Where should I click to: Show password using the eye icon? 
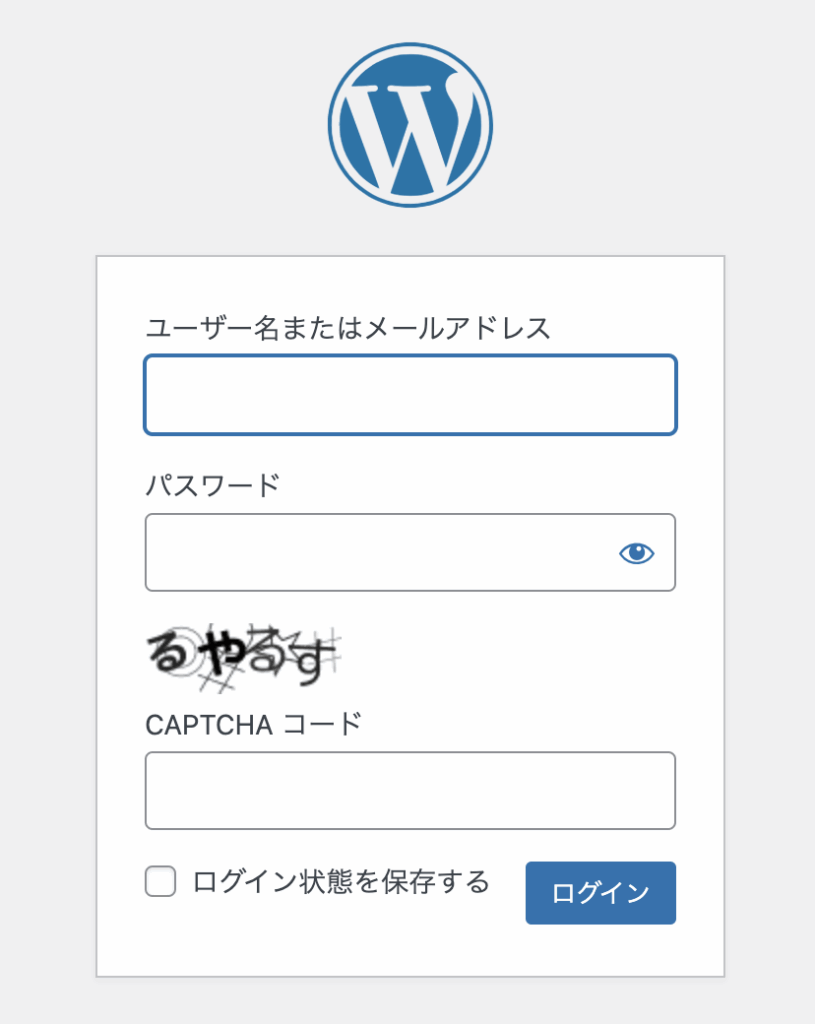click(x=636, y=553)
